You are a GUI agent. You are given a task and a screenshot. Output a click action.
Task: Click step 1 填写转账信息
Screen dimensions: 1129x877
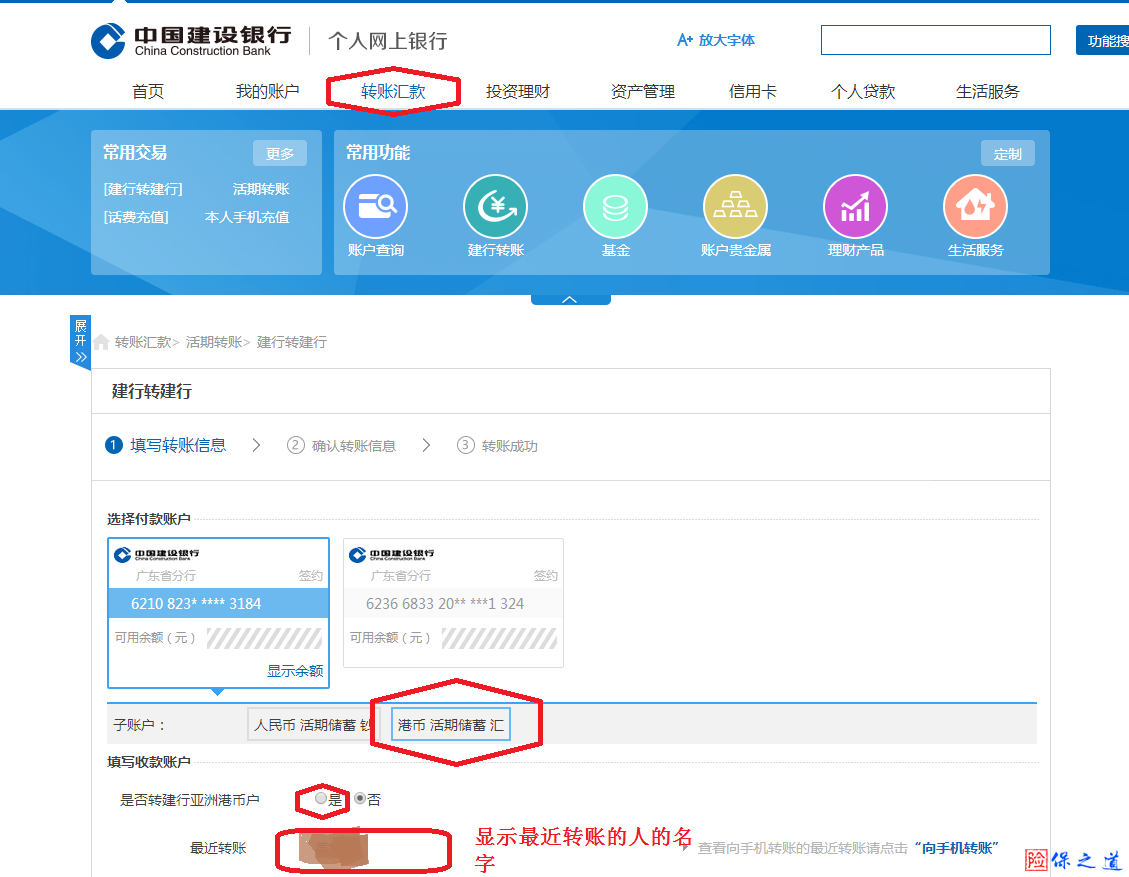[166, 445]
